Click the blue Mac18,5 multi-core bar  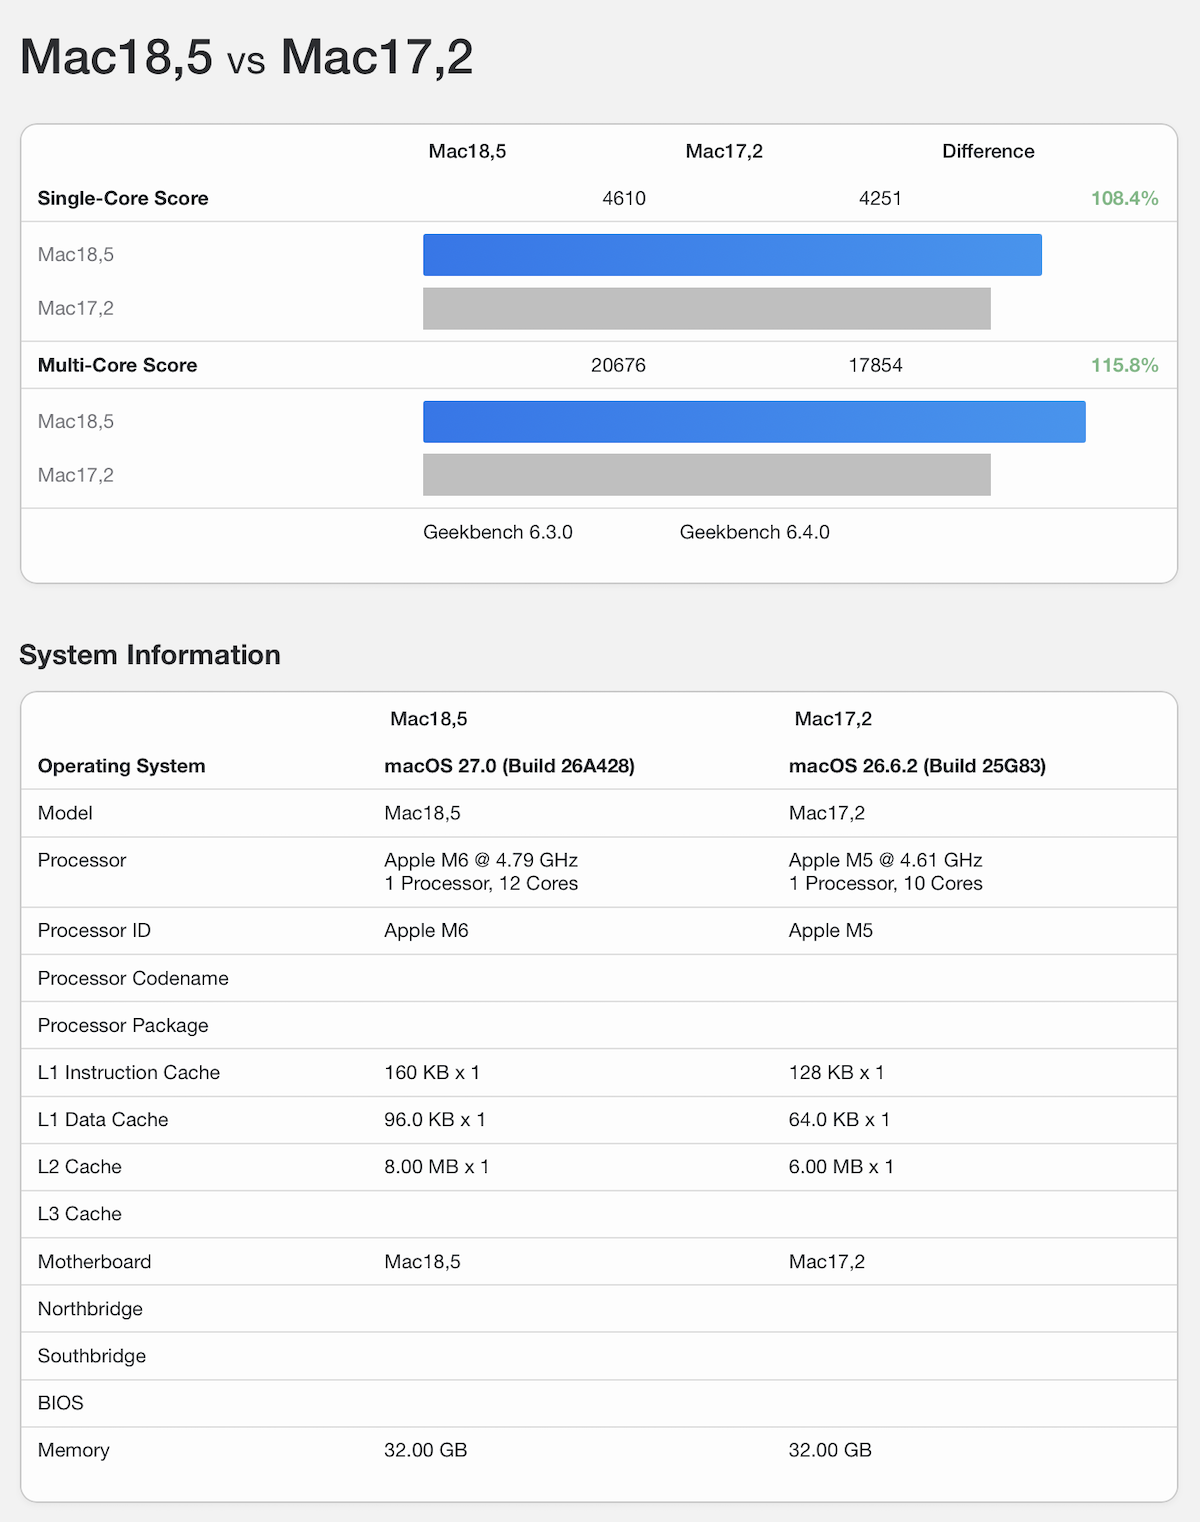point(754,422)
